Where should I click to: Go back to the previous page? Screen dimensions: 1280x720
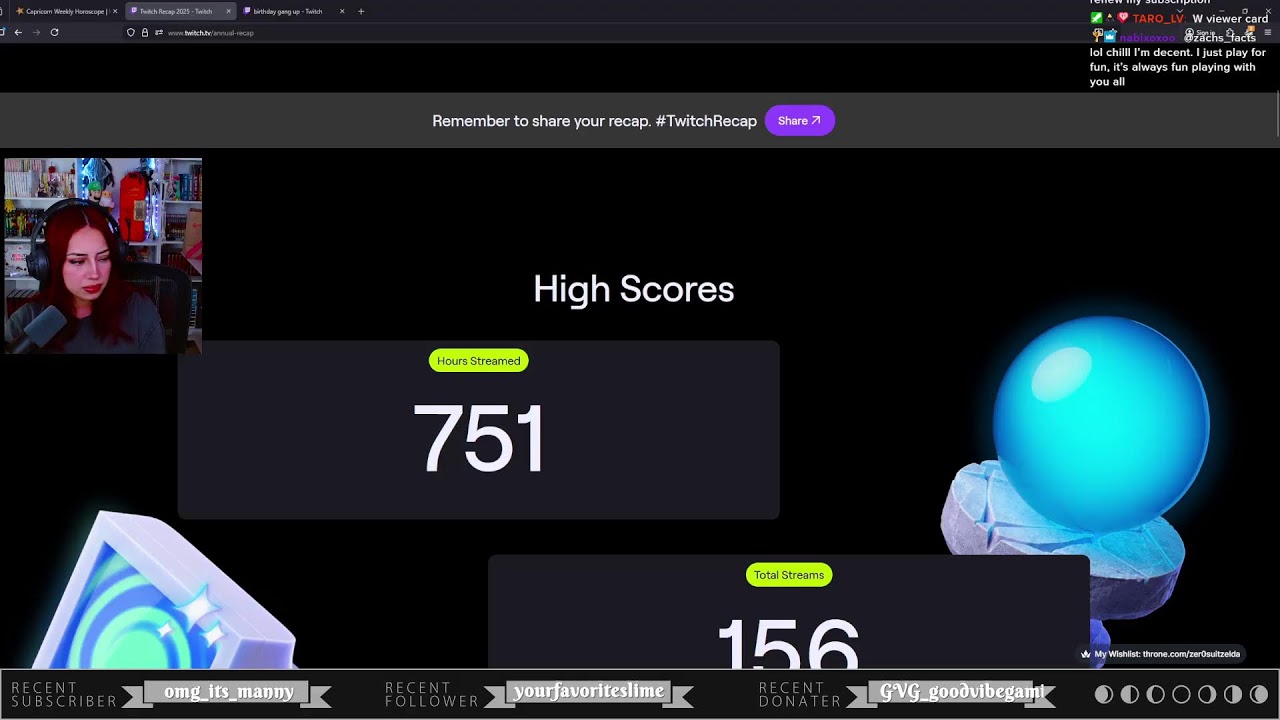18,32
